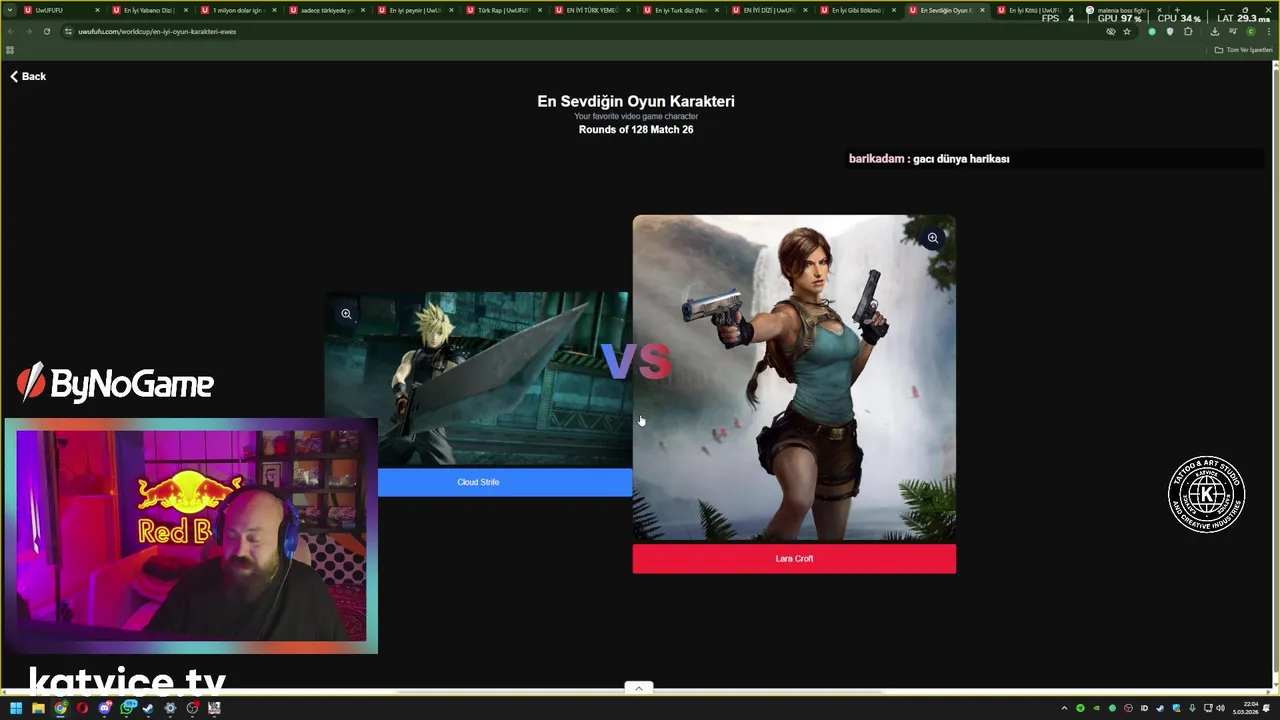Pick the Lara Croft picture

(794, 378)
